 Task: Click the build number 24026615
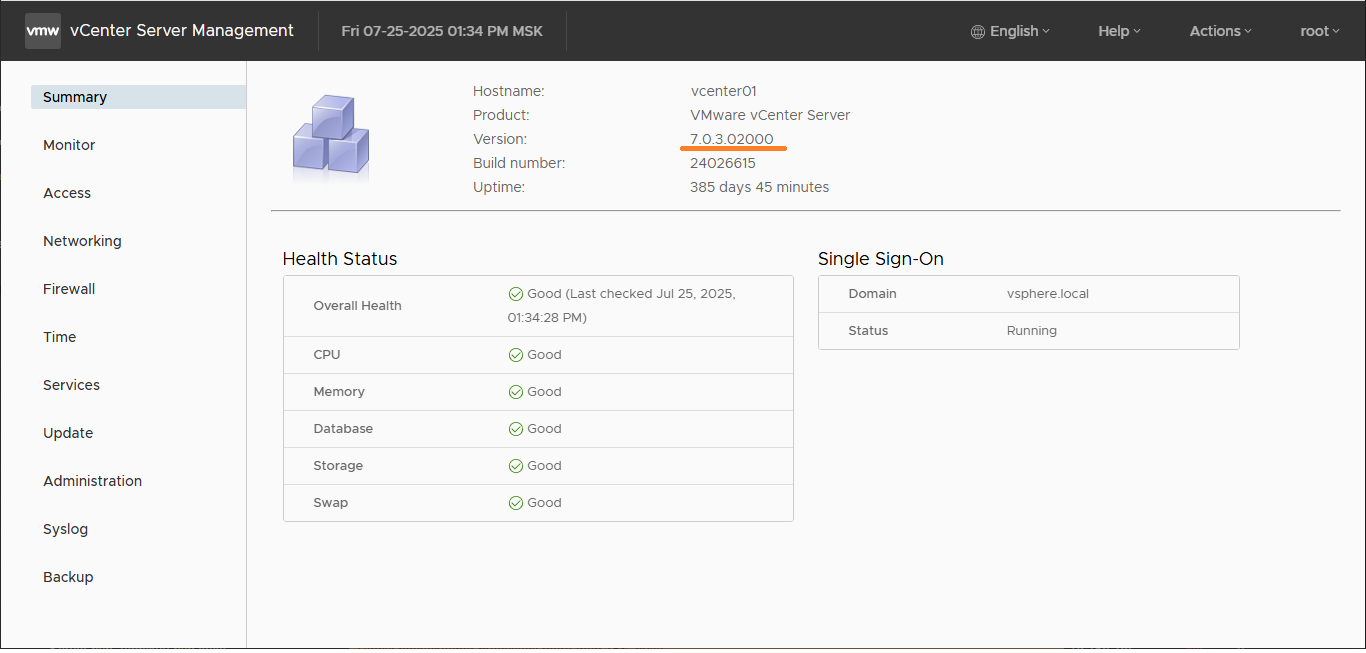coord(723,163)
